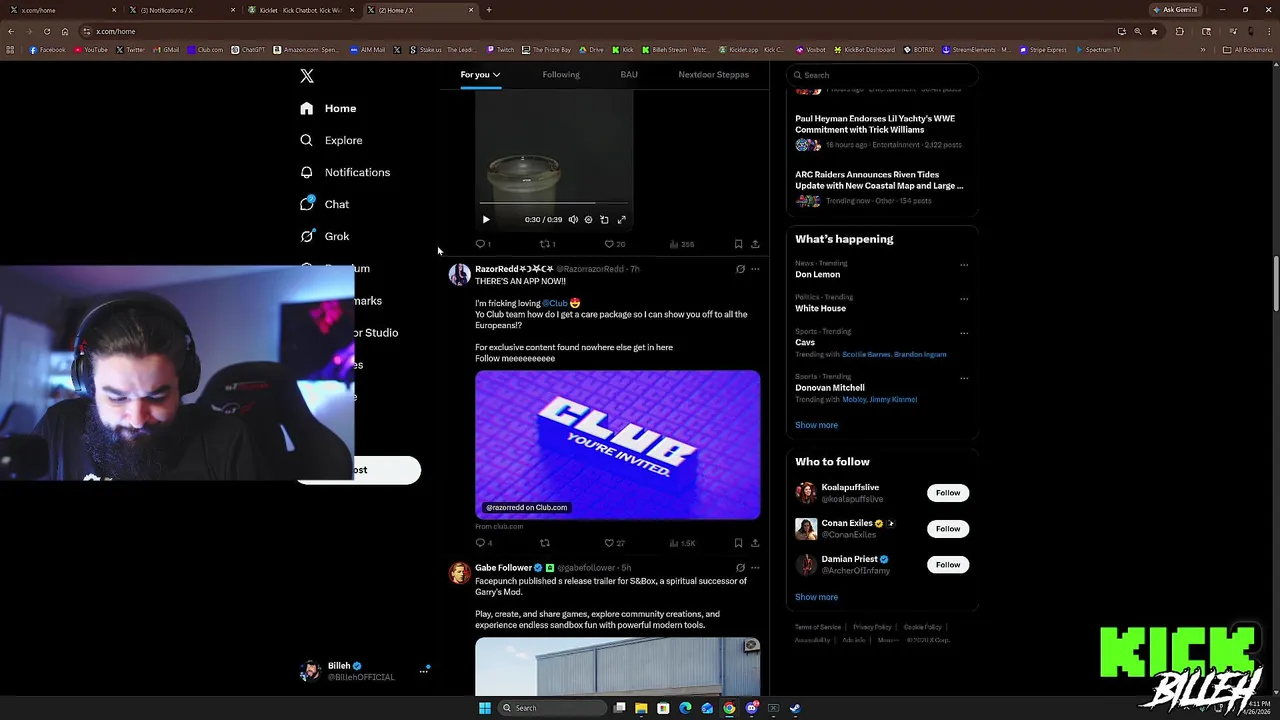Open more options for White House trend
Image resolution: width=1280 pixels, height=720 pixels.
(x=964, y=299)
